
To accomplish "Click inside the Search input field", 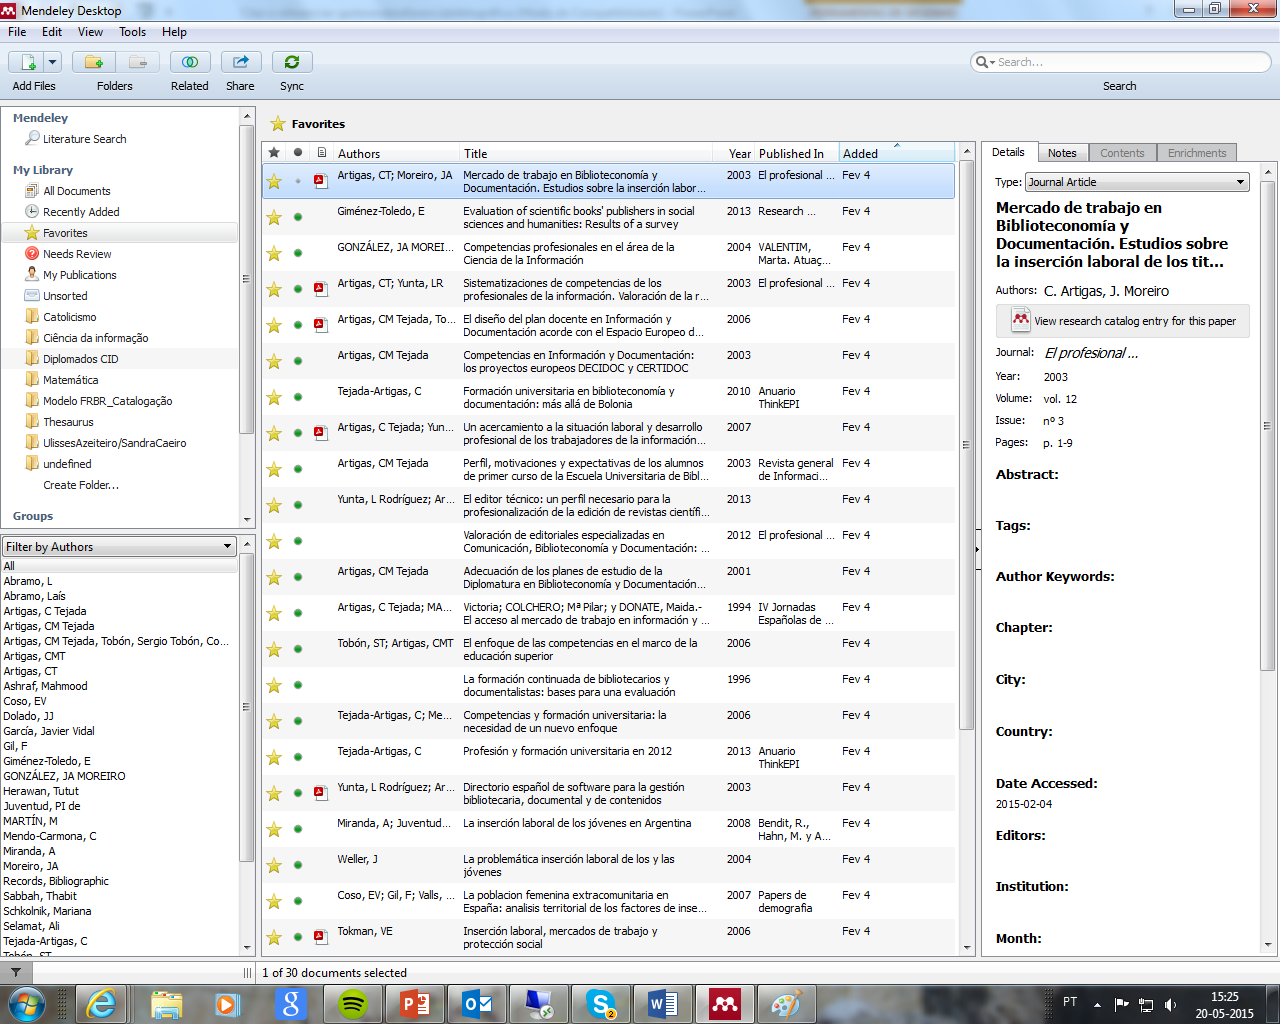I will (x=1130, y=62).
